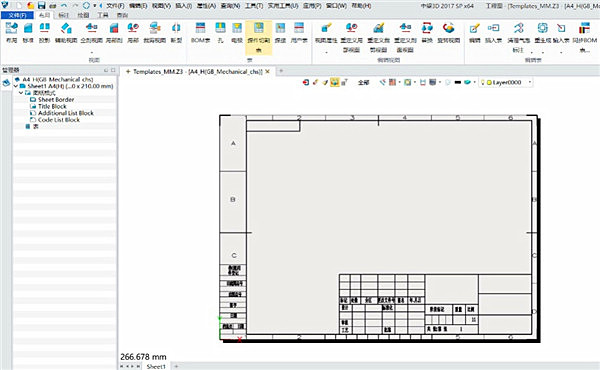The width and height of the screenshot is (600, 370).
Task: Open the 视图属性 view attributes tool
Action: 326,32
